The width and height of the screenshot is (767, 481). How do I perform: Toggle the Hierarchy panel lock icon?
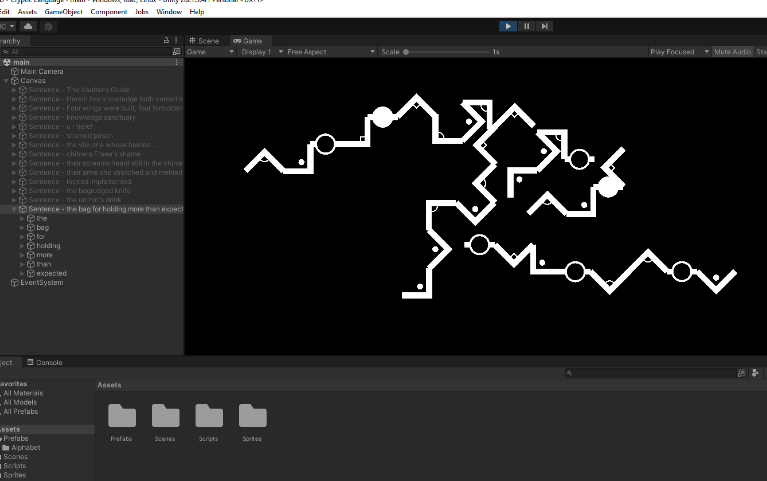166,41
